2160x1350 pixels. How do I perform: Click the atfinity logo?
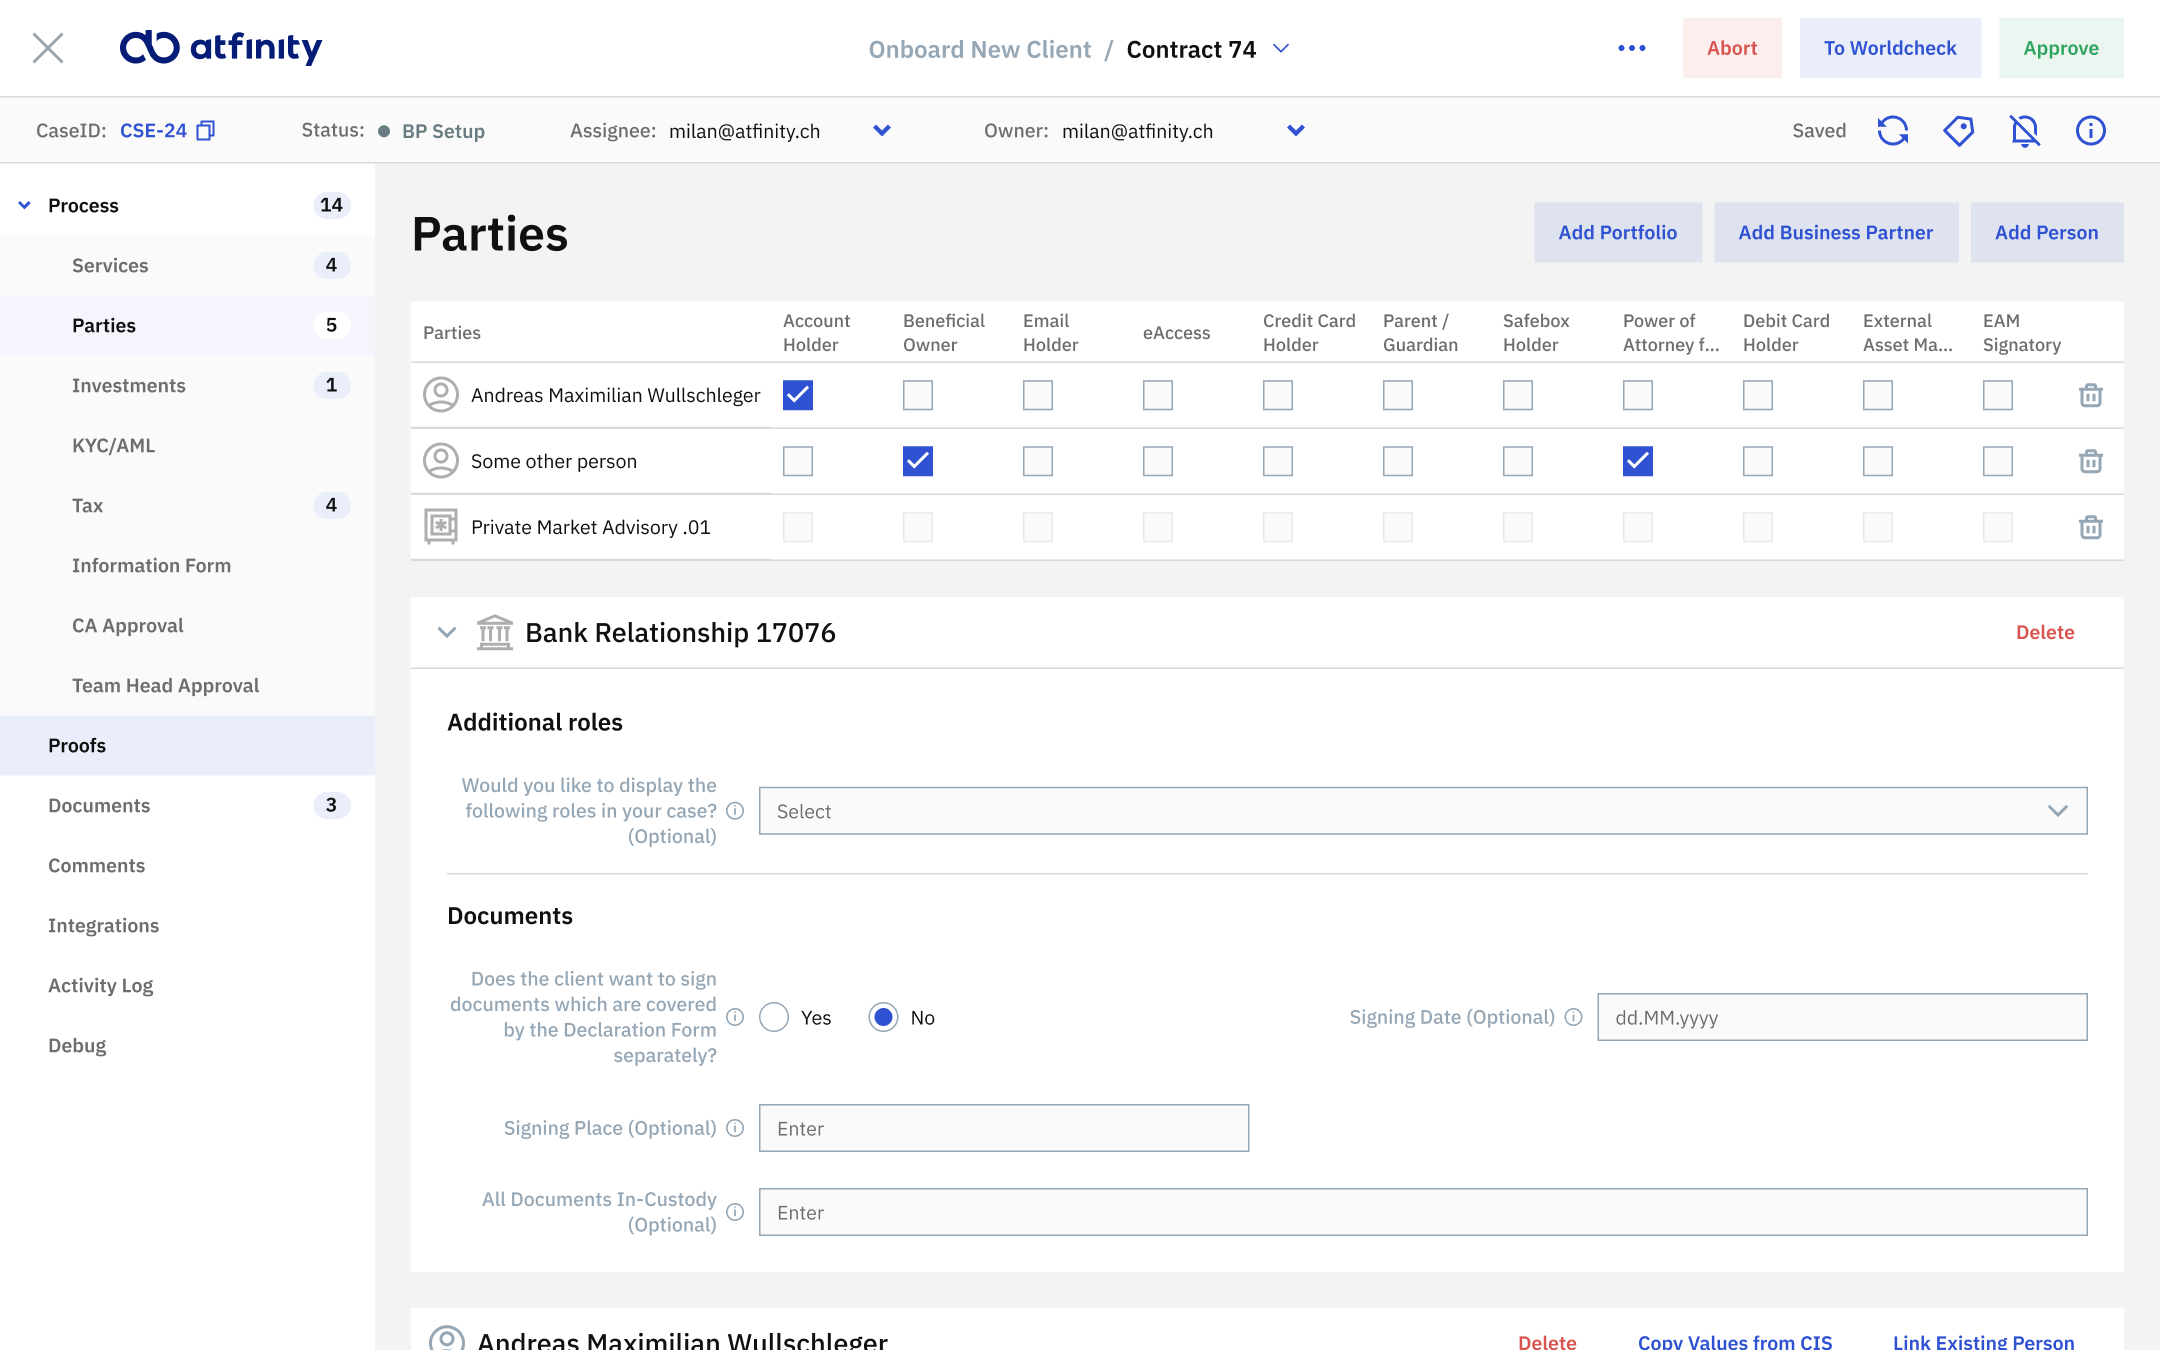221,47
